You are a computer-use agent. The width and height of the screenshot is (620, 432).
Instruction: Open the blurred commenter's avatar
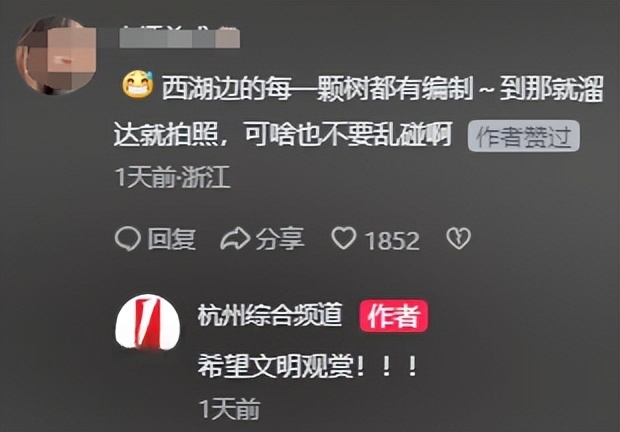[x=56, y=55]
